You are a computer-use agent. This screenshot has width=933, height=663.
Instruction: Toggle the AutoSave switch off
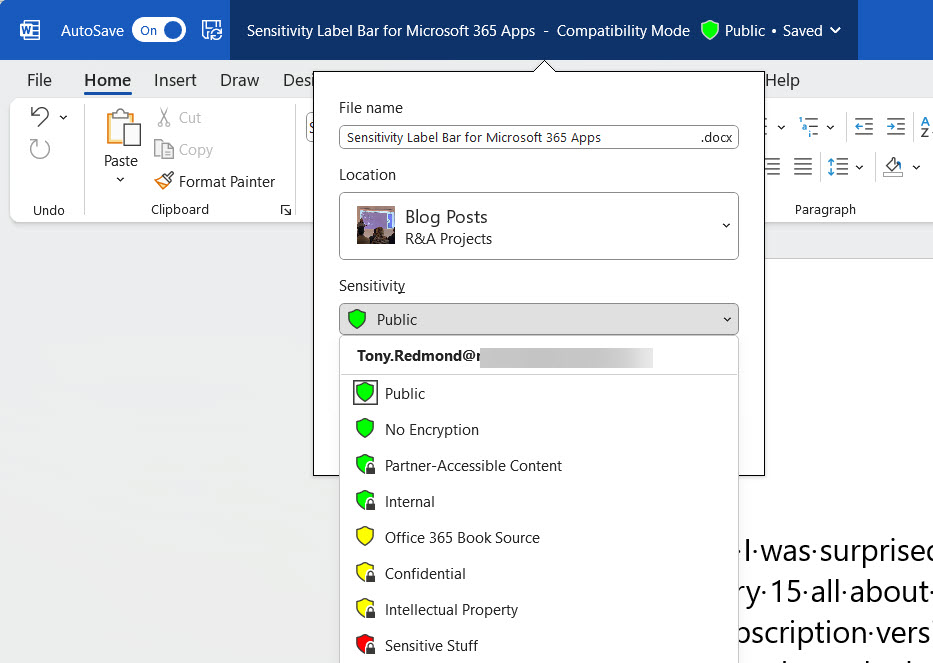pos(159,30)
